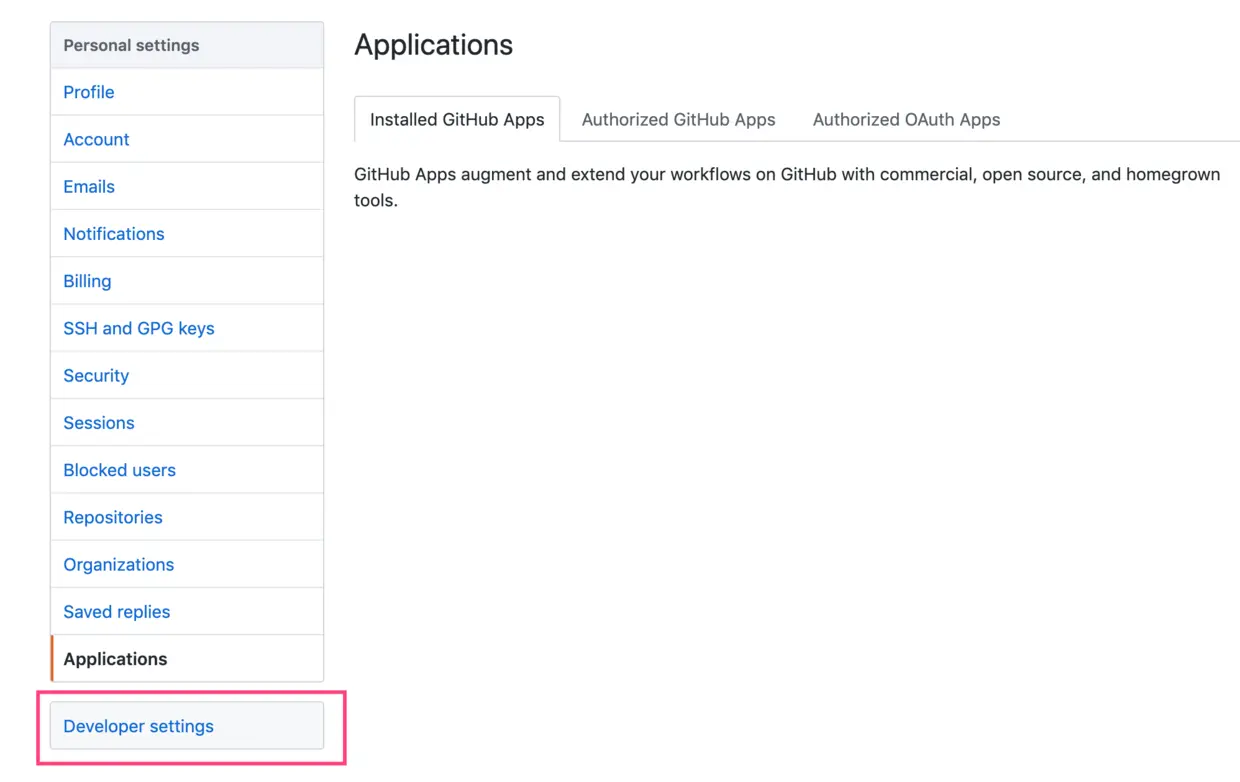Screen dimensions: 1240x782
Task: Click the Applications page heading
Action: (x=434, y=45)
